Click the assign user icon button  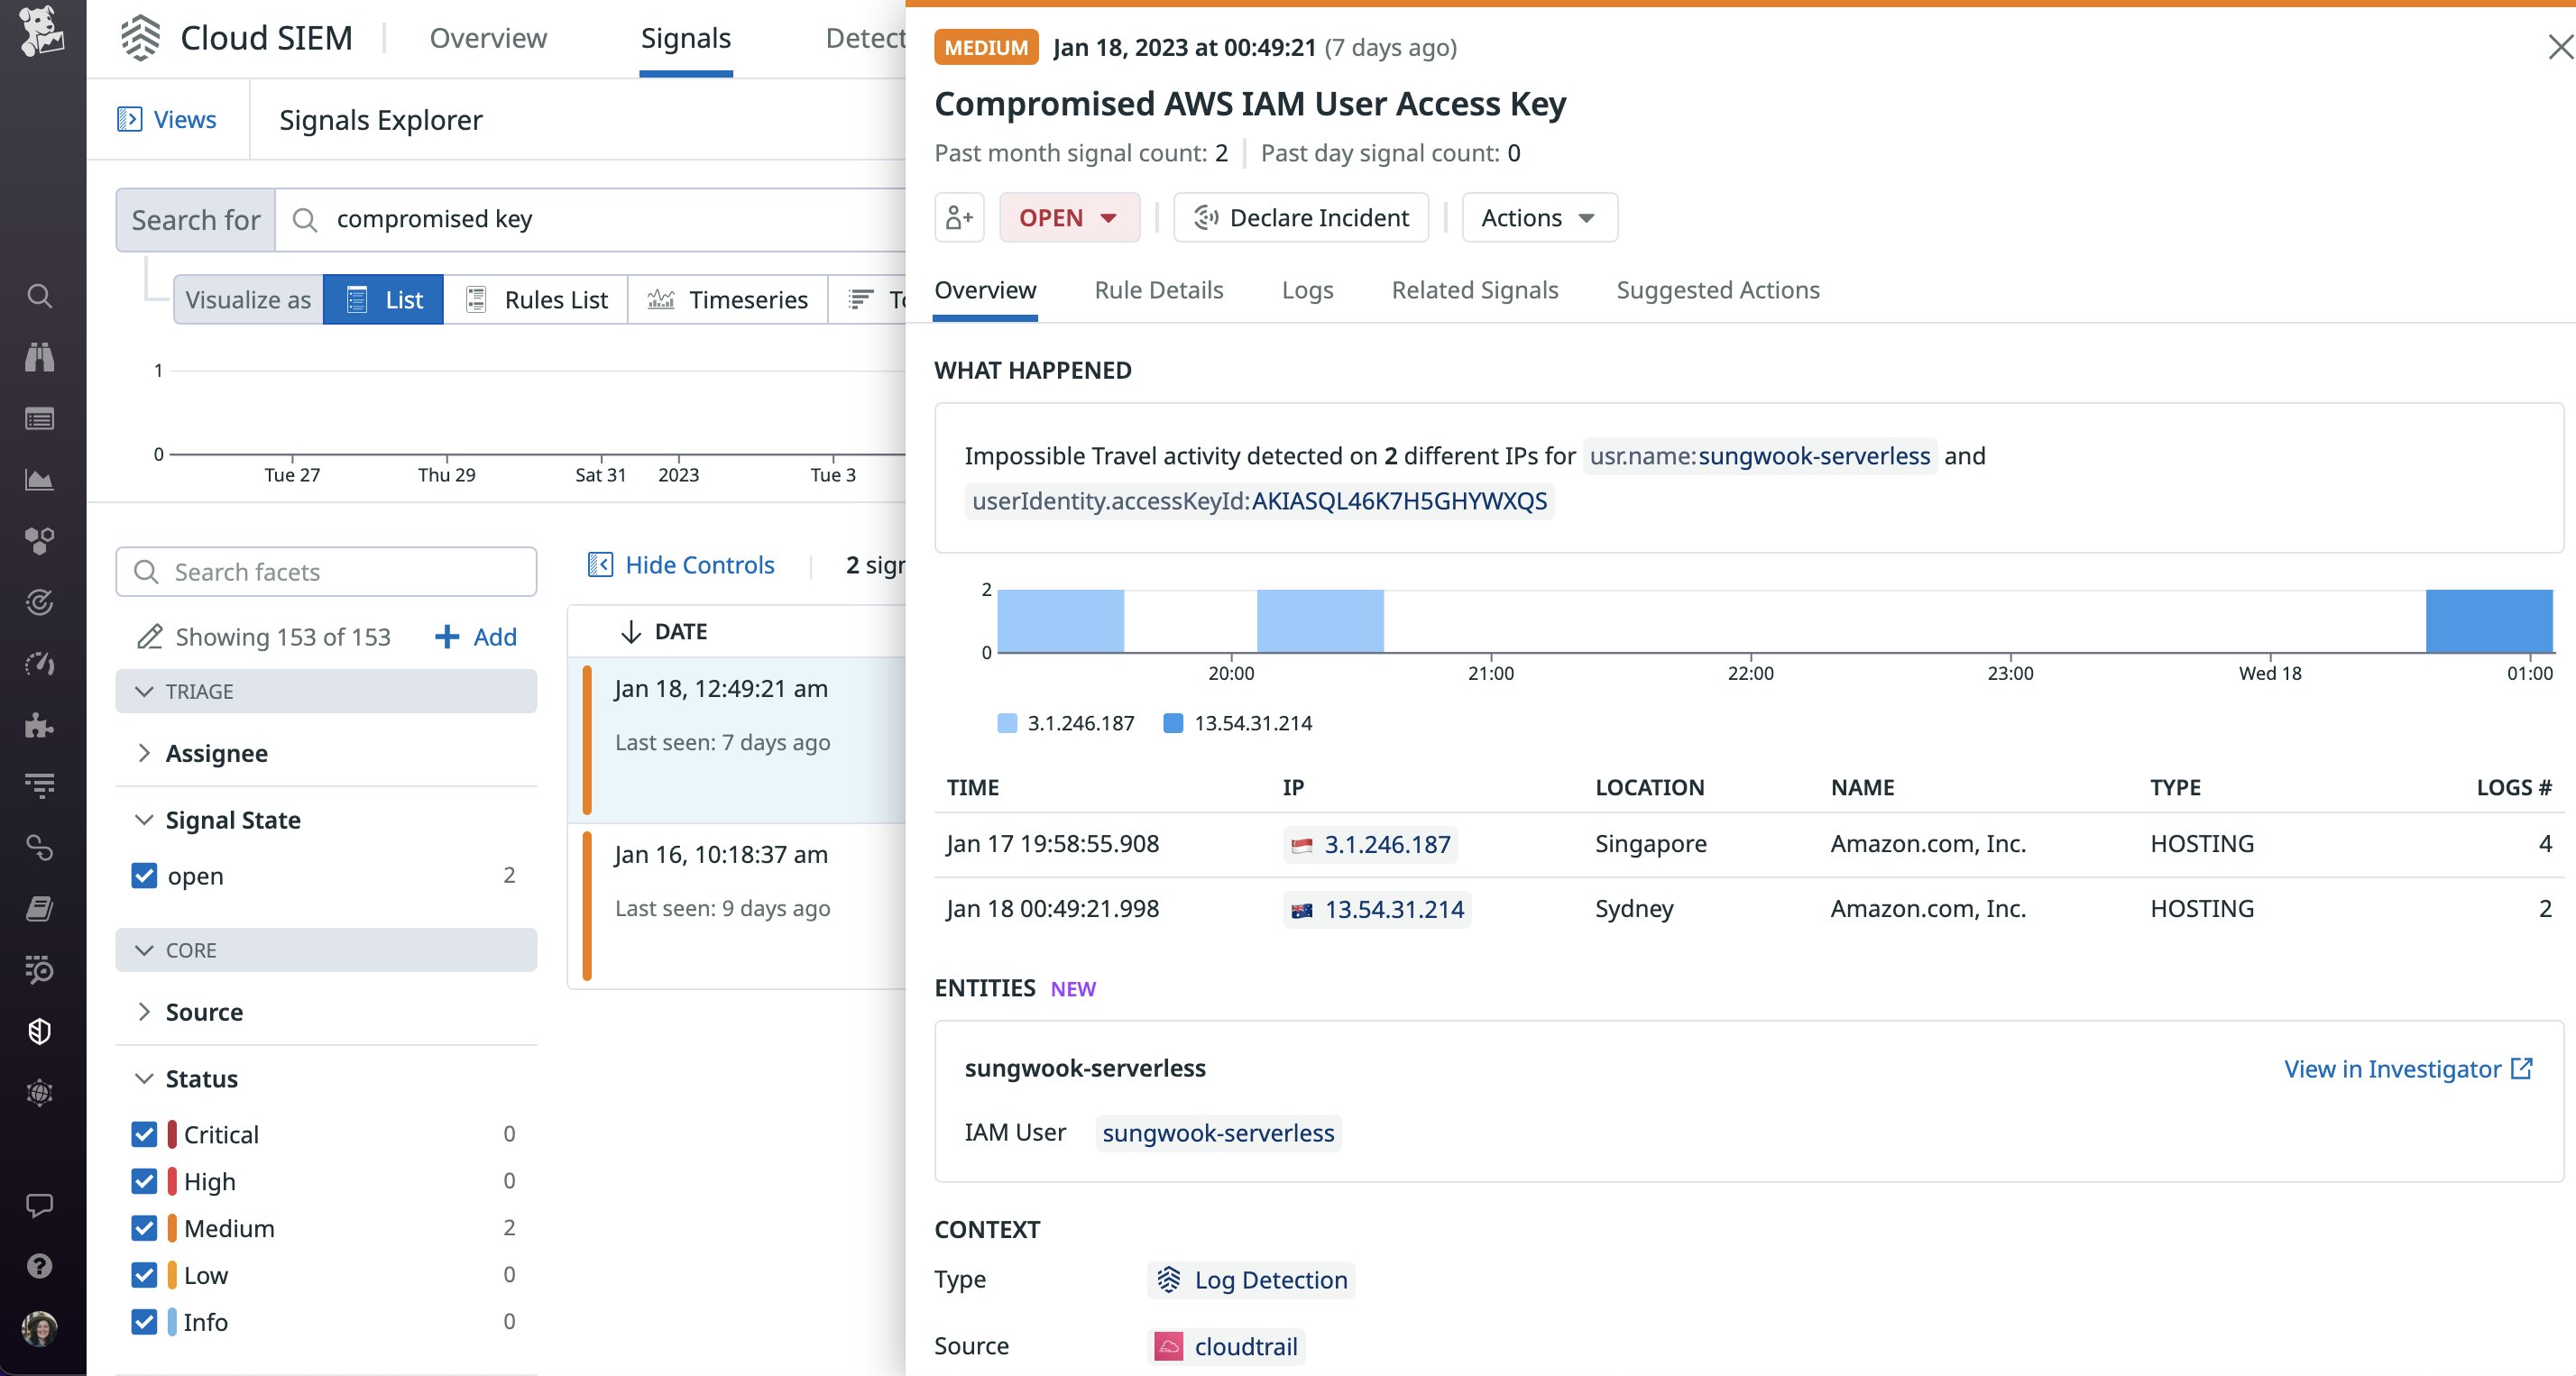(x=959, y=217)
